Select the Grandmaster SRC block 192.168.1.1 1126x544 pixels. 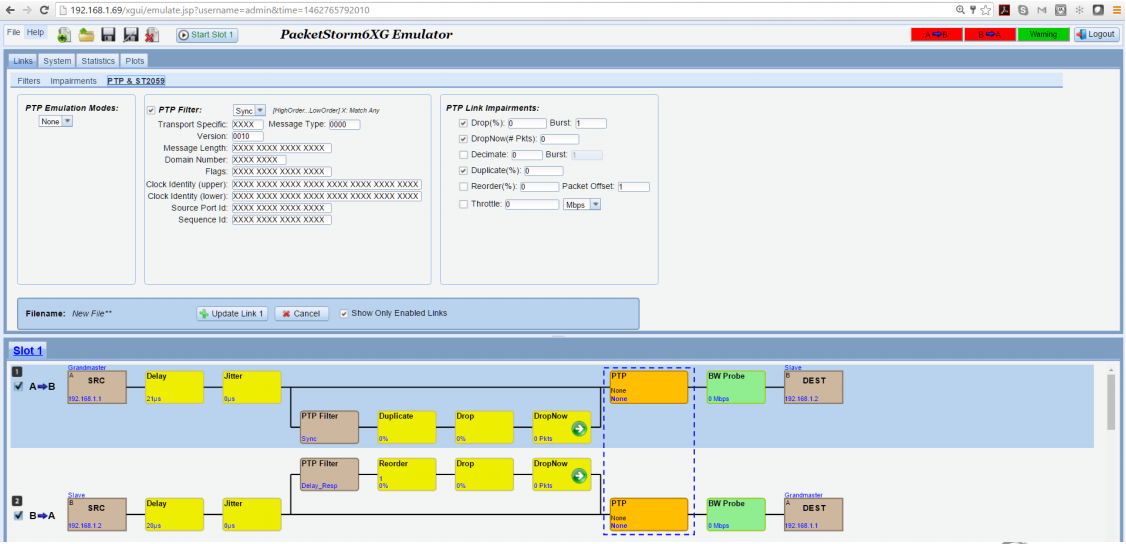[x=97, y=387]
